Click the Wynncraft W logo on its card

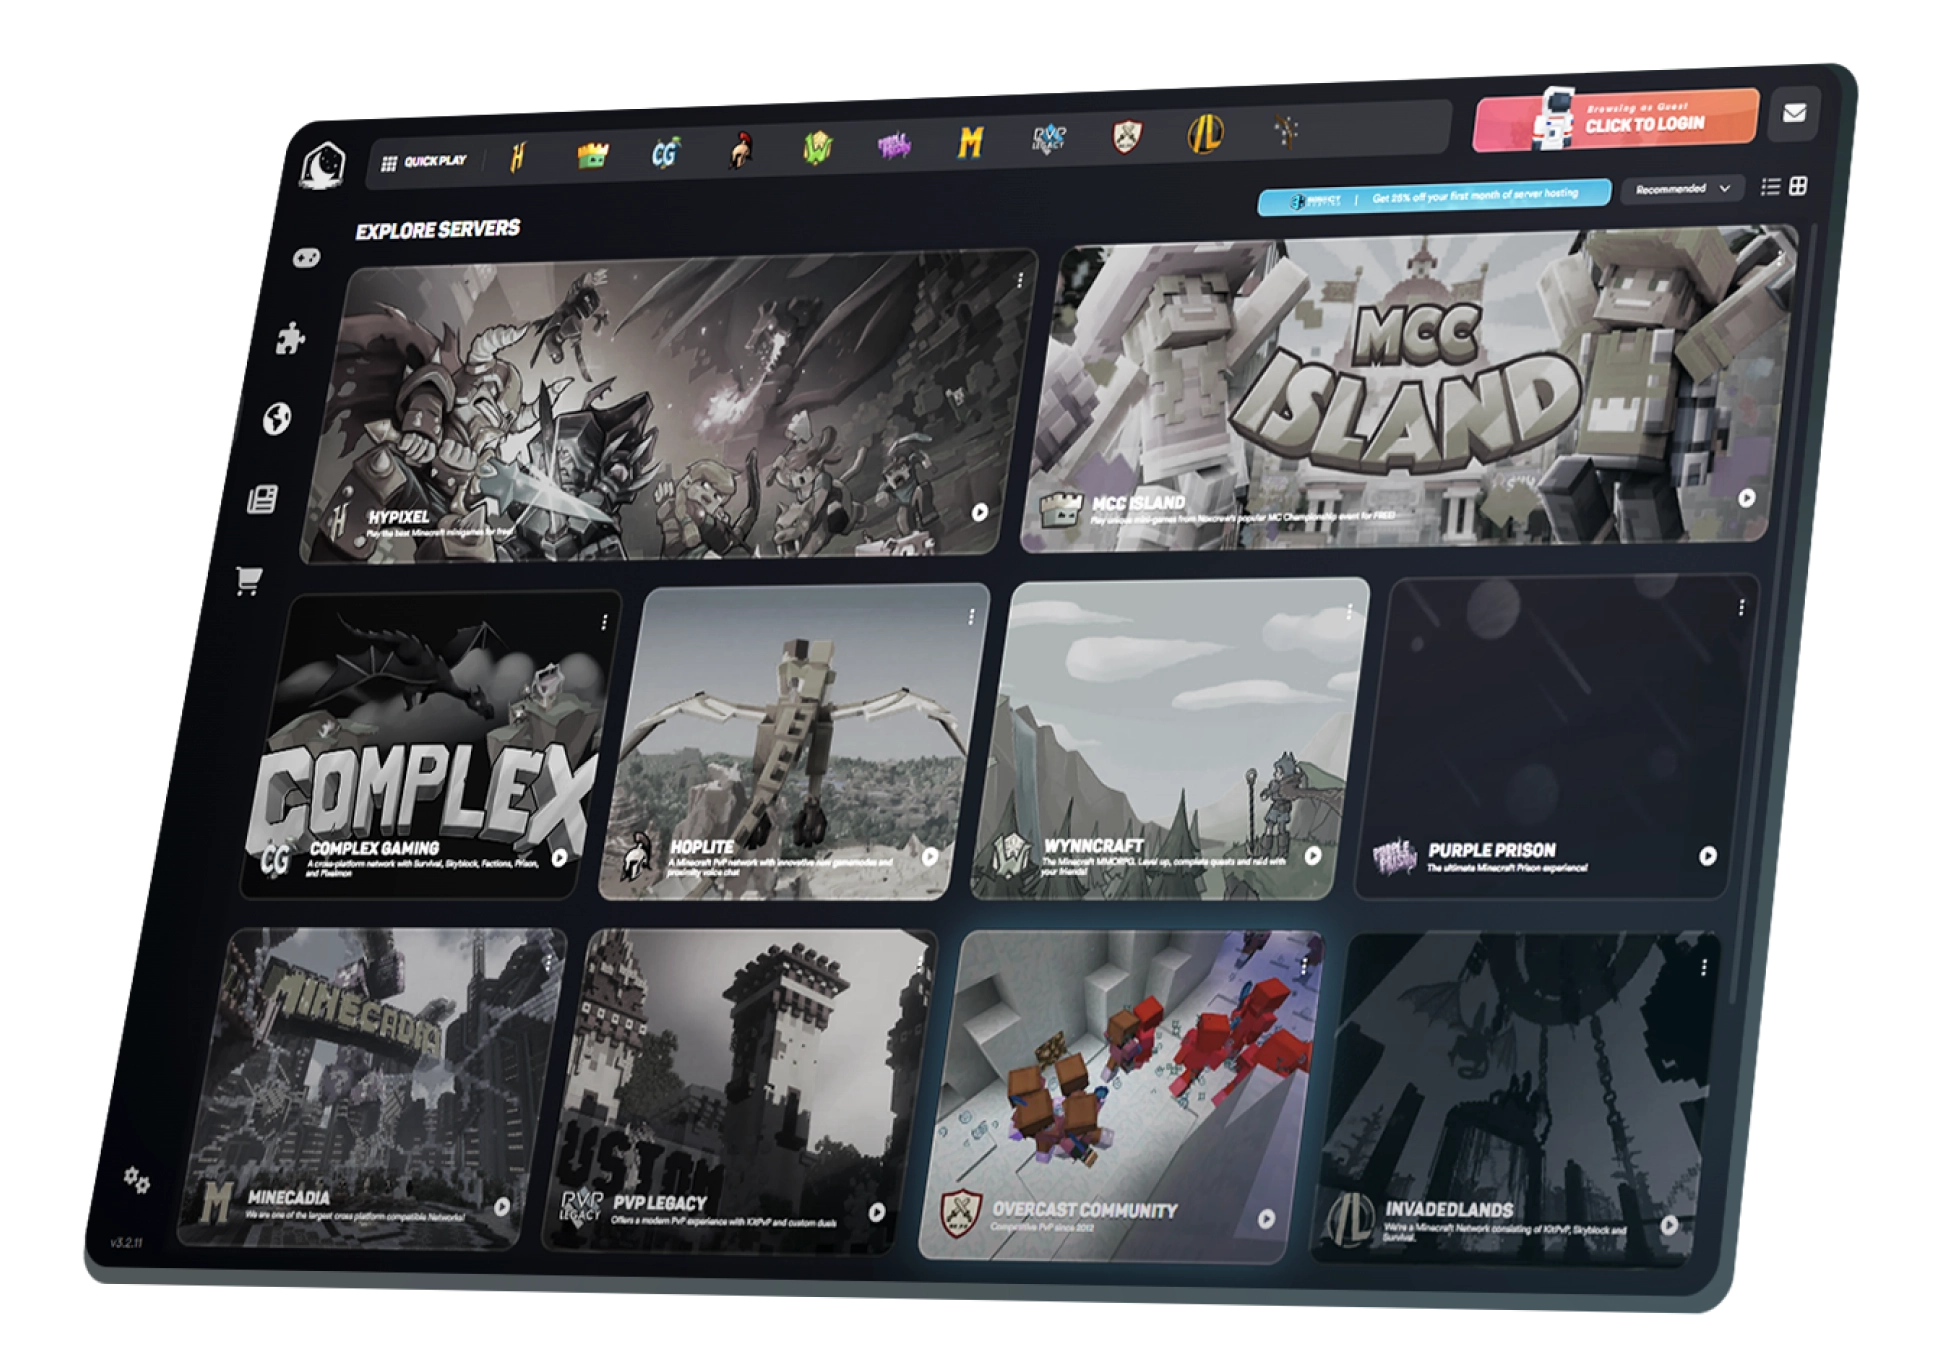click(x=1010, y=855)
